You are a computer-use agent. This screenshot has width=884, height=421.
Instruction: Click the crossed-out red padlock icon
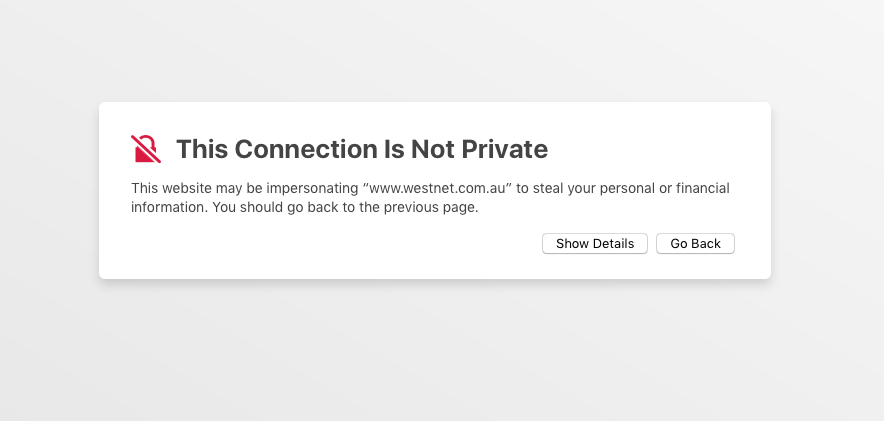click(x=146, y=149)
